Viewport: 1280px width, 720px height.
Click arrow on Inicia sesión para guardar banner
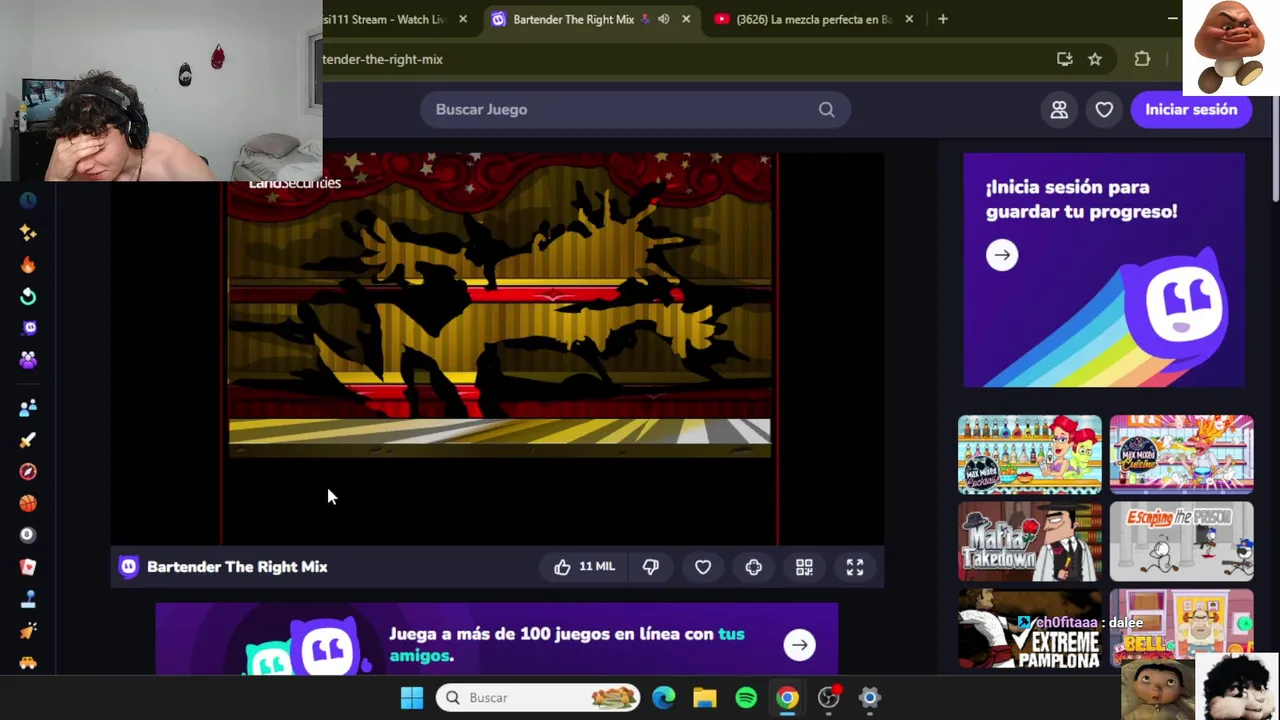1002,255
